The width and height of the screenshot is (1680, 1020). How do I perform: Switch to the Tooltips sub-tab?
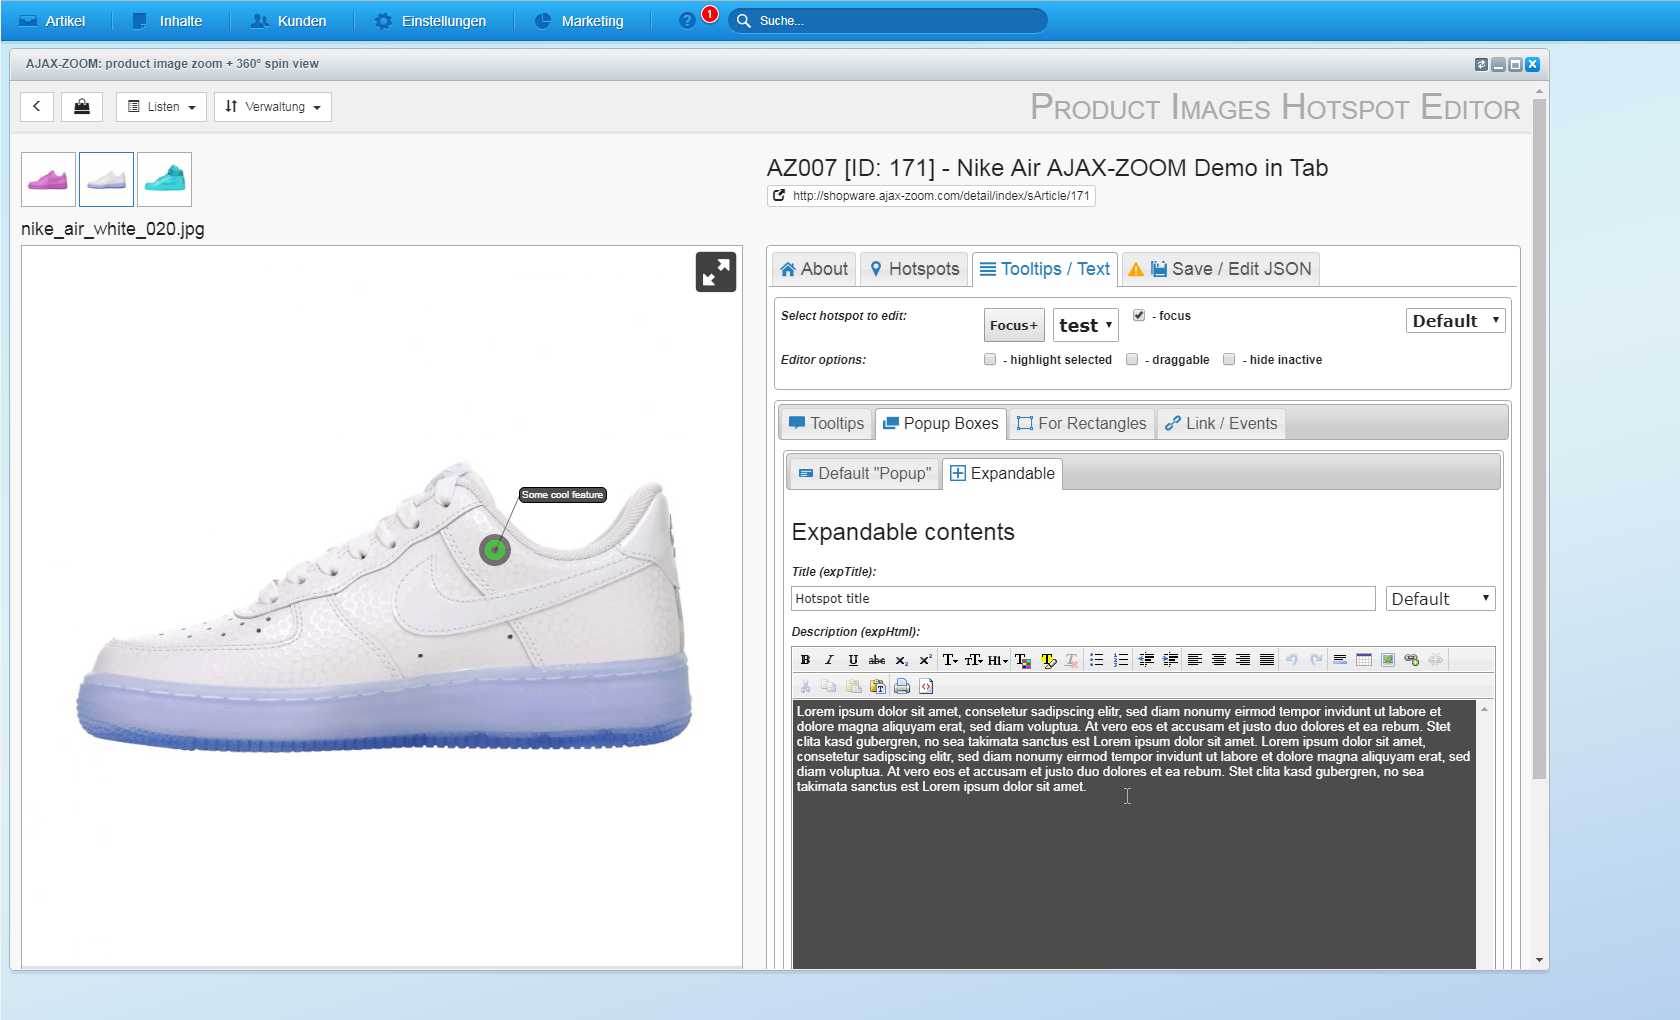click(x=826, y=423)
